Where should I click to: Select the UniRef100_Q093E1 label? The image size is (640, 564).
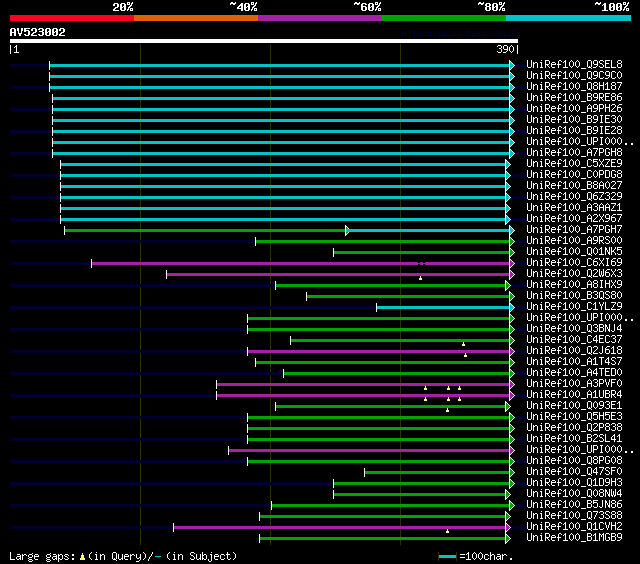tap(574, 406)
